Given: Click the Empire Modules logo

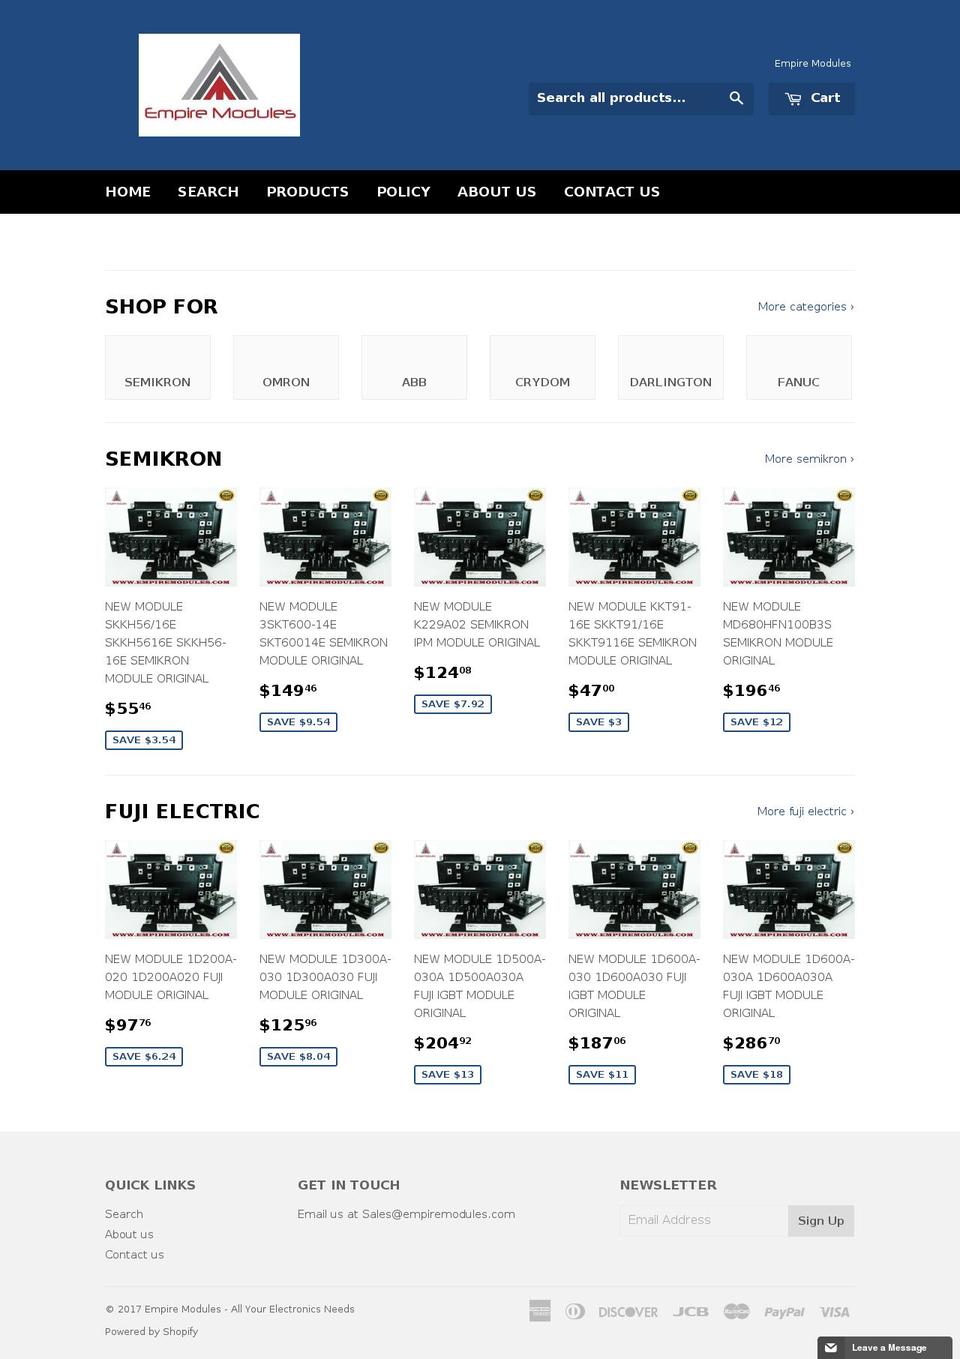Looking at the screenshot, I should coord(218,85).
